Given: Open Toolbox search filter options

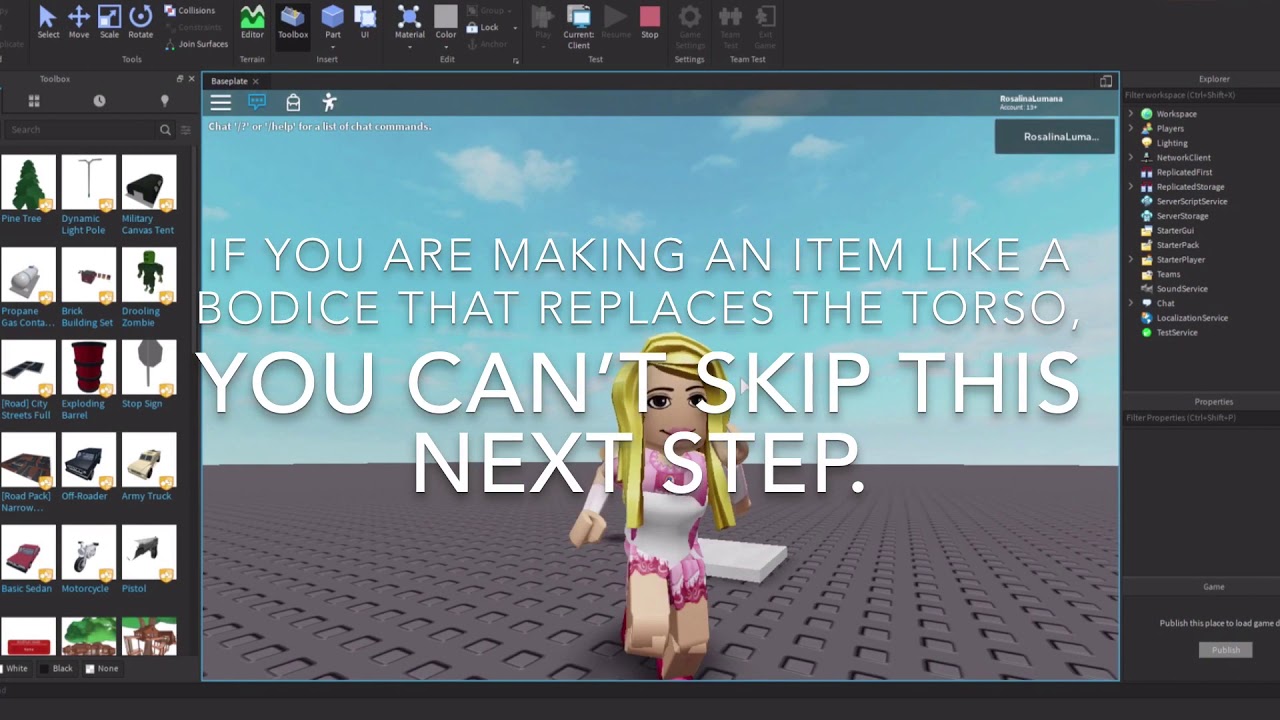Looking at the screenshot, I should (185, 130).
